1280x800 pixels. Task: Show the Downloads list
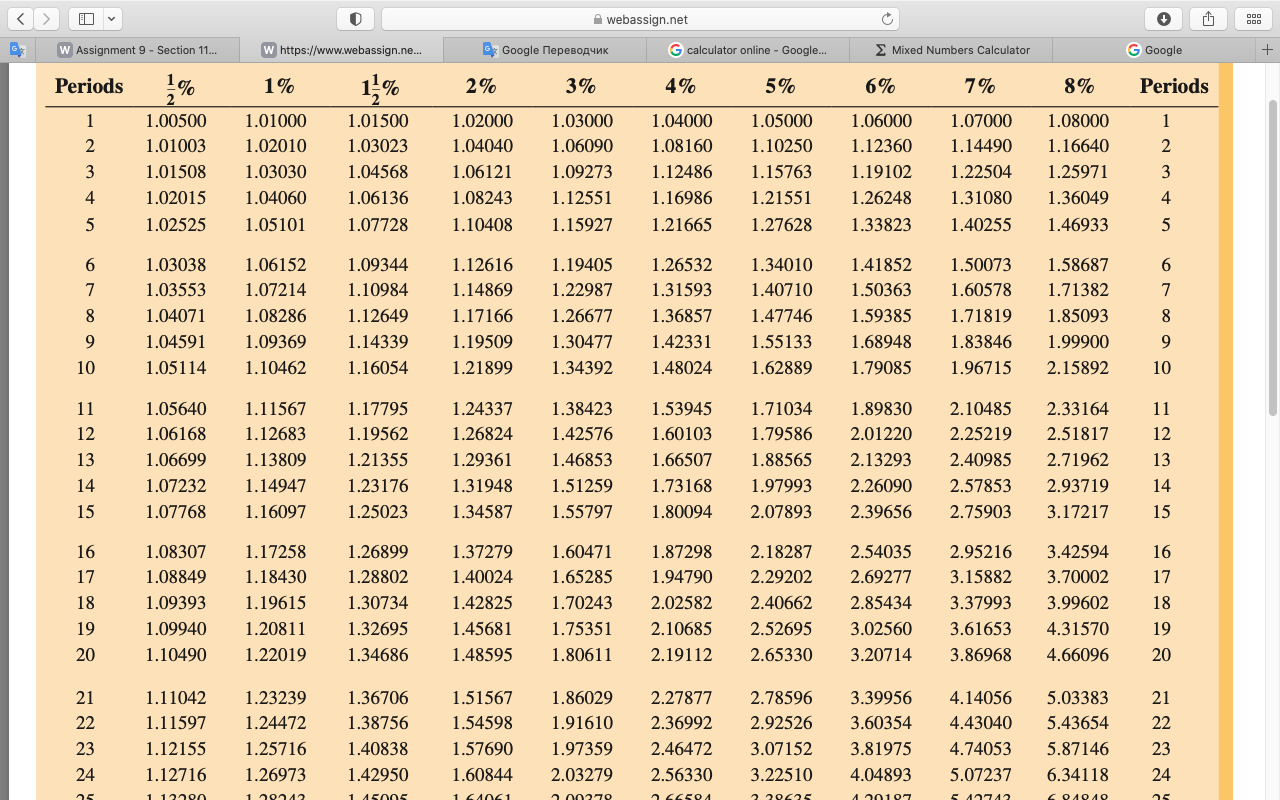[1162, 18]
